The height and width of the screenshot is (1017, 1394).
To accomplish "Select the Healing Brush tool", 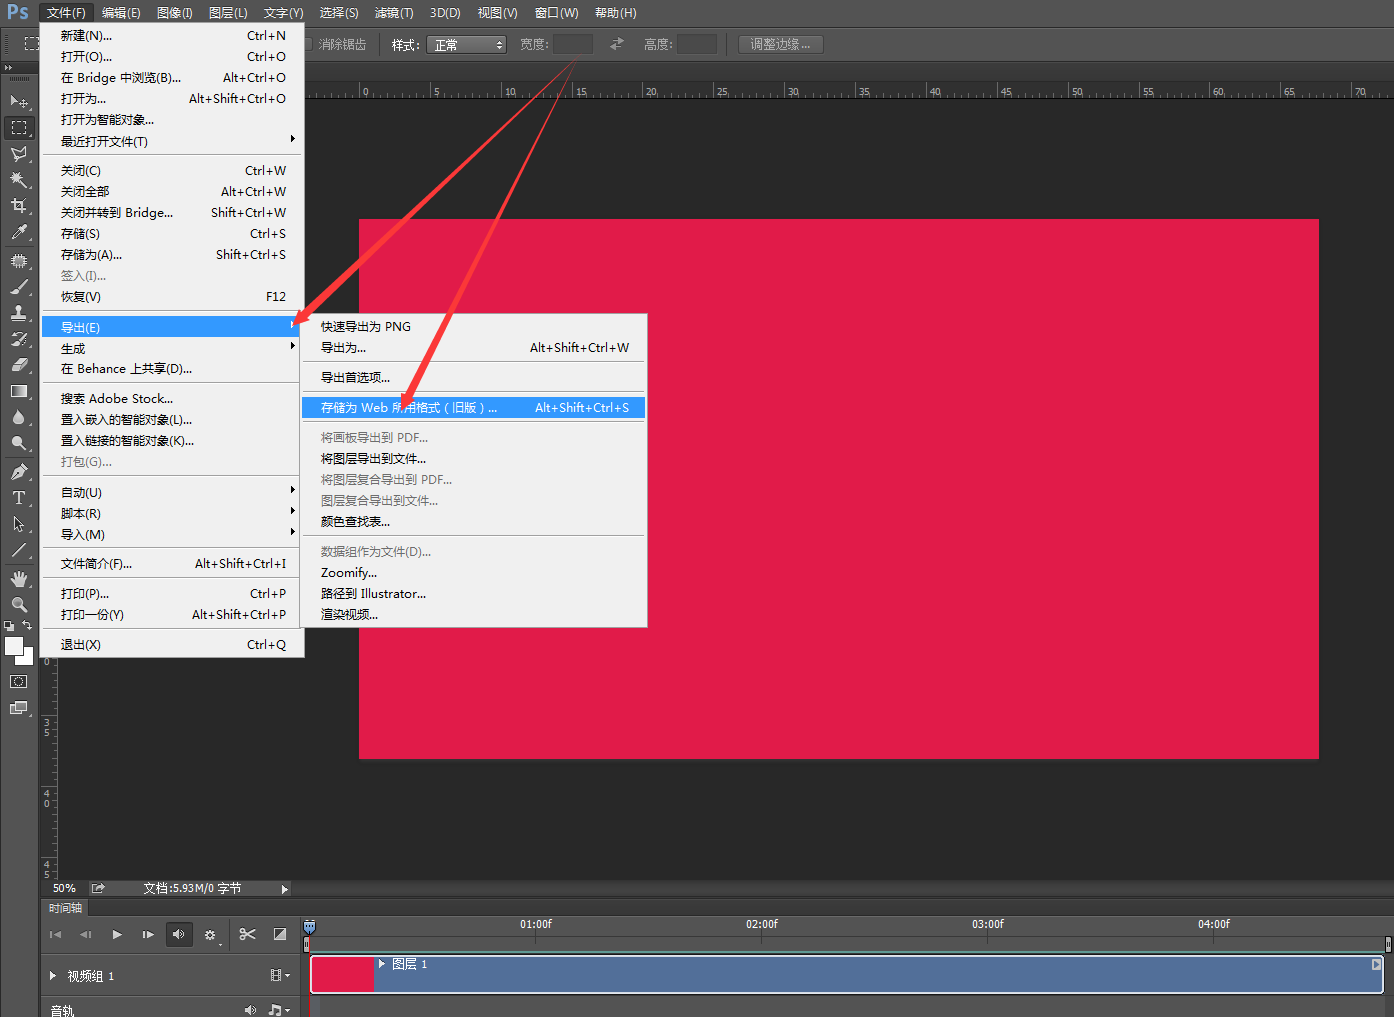I will [x=19, y=261].
